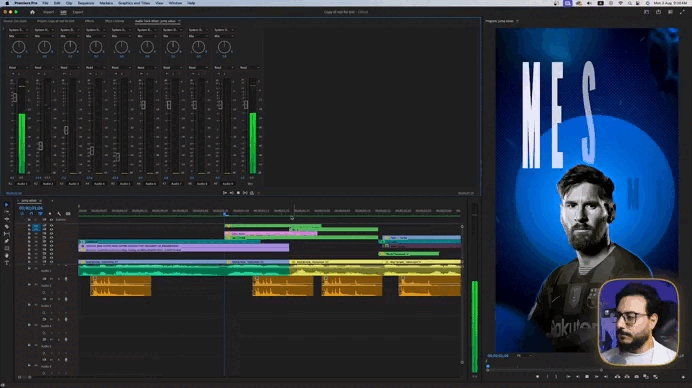This screenshot has width=692, height=388.
Task: Mute Audio 1 channel in mixer
Action: tap(13, 74)
